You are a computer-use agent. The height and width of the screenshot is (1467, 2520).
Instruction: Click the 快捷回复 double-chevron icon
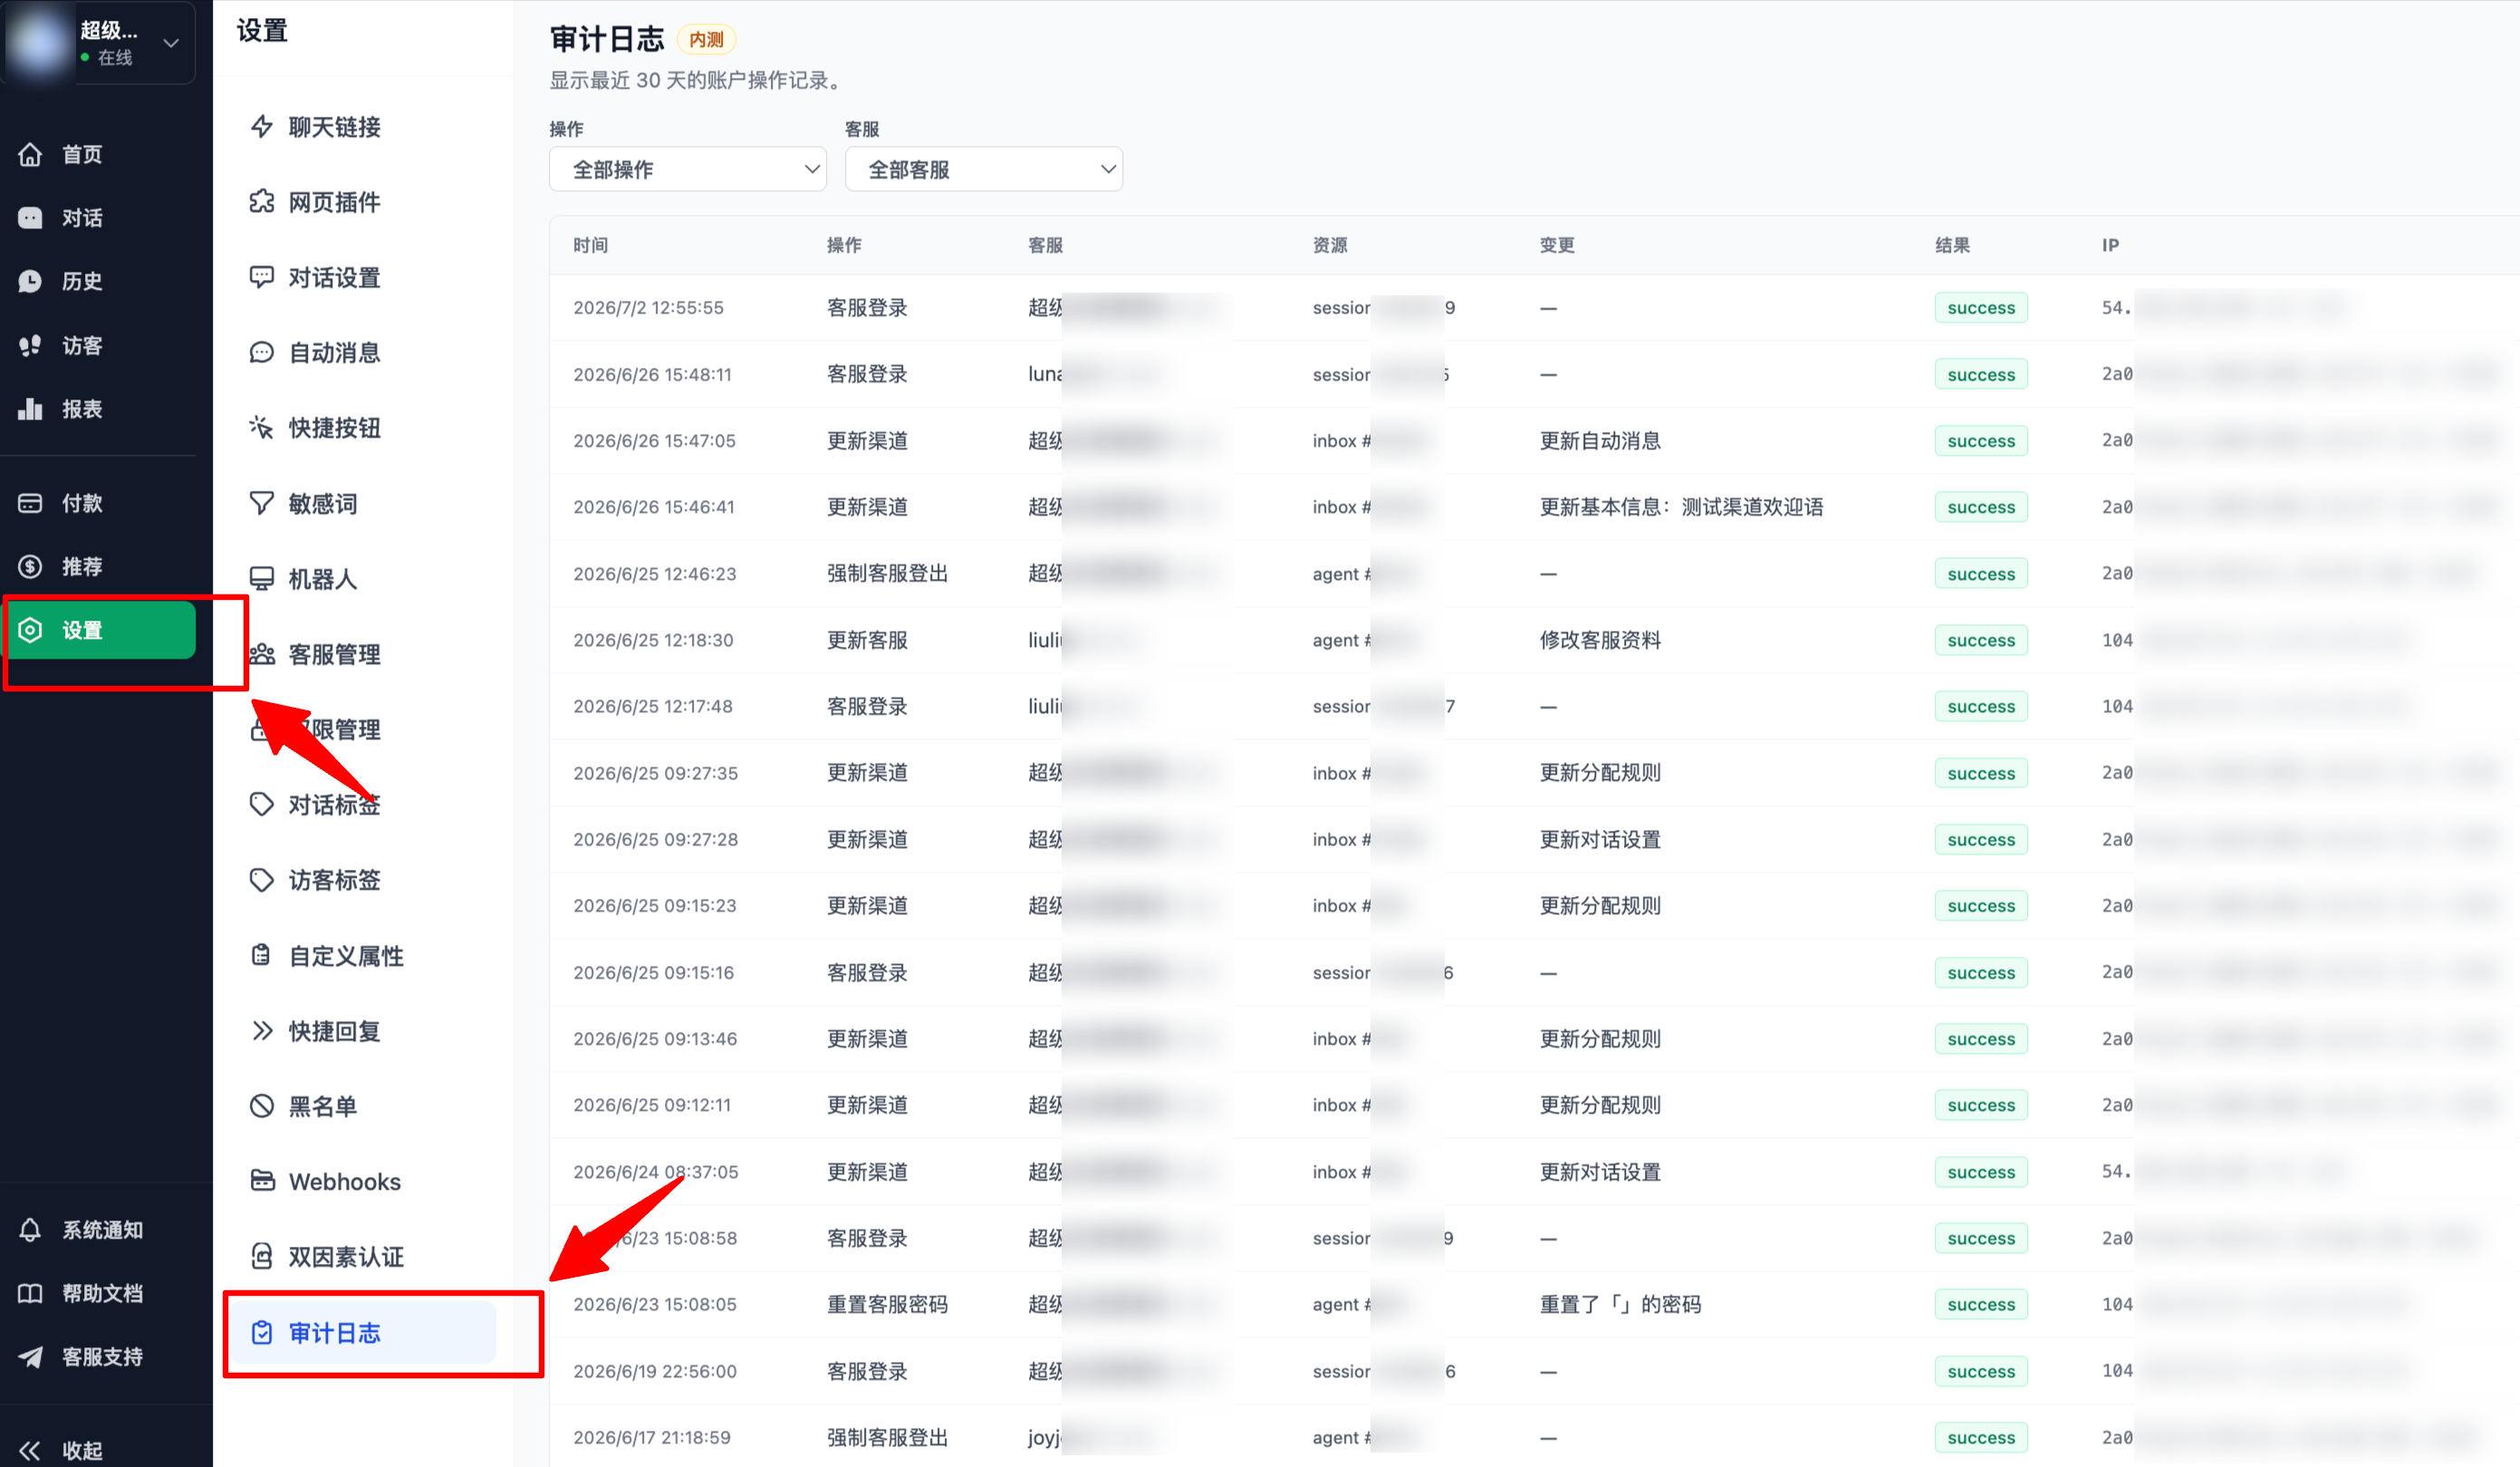(x=262, y=1031)
